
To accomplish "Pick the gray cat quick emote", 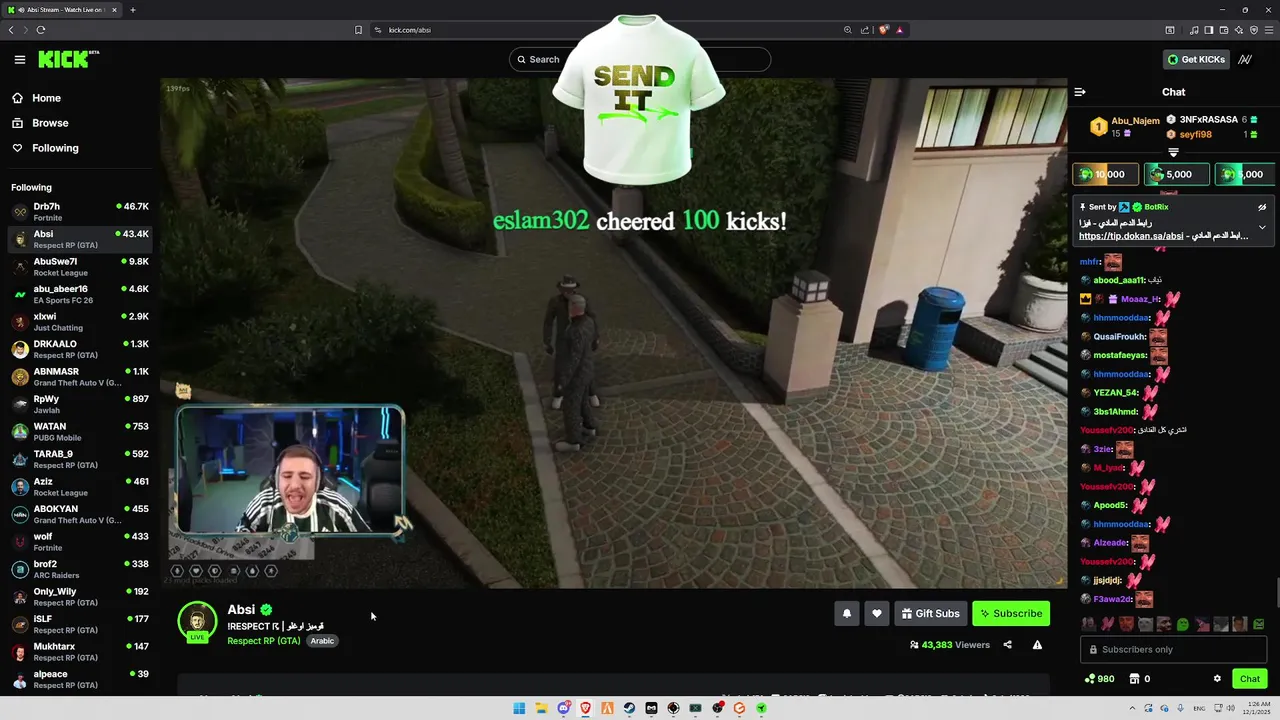I will [x=1145, y=624].
